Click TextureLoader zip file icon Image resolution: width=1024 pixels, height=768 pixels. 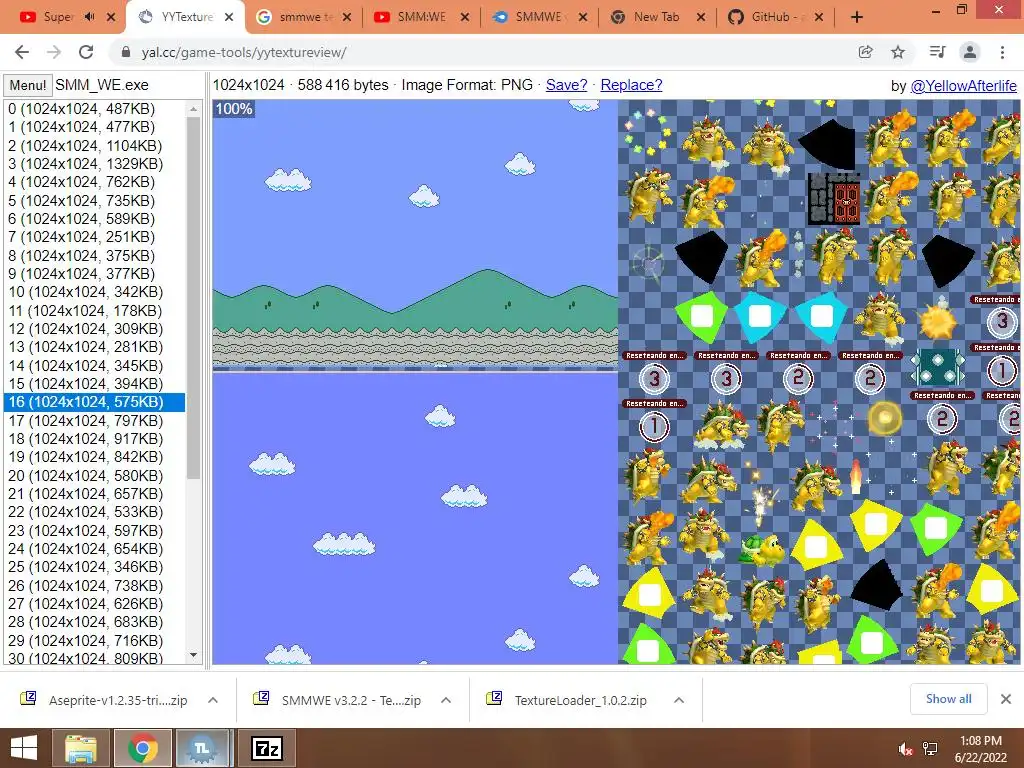coord(494,699)
